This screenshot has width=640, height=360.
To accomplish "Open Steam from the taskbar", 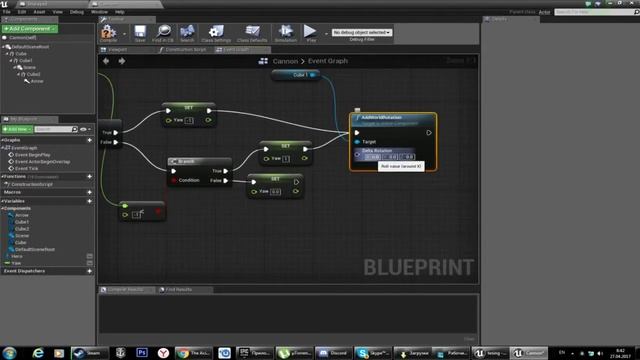I will point(89,353).
